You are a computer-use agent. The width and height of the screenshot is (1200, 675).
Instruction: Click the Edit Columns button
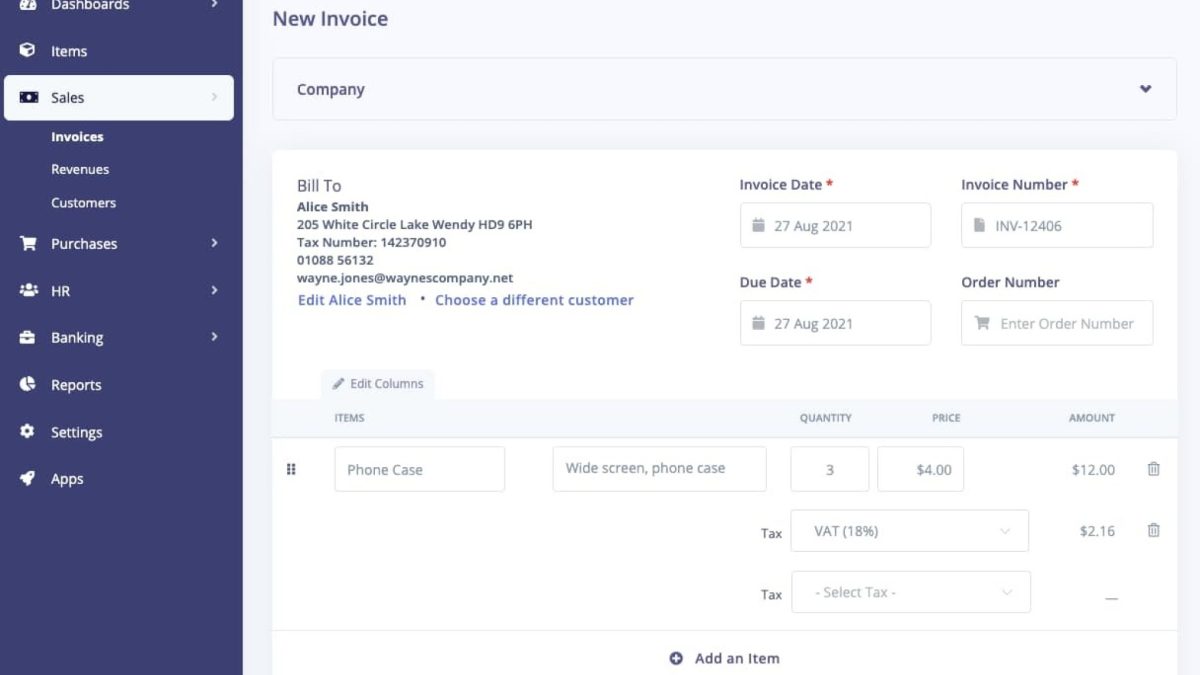(x=378, y=383)
